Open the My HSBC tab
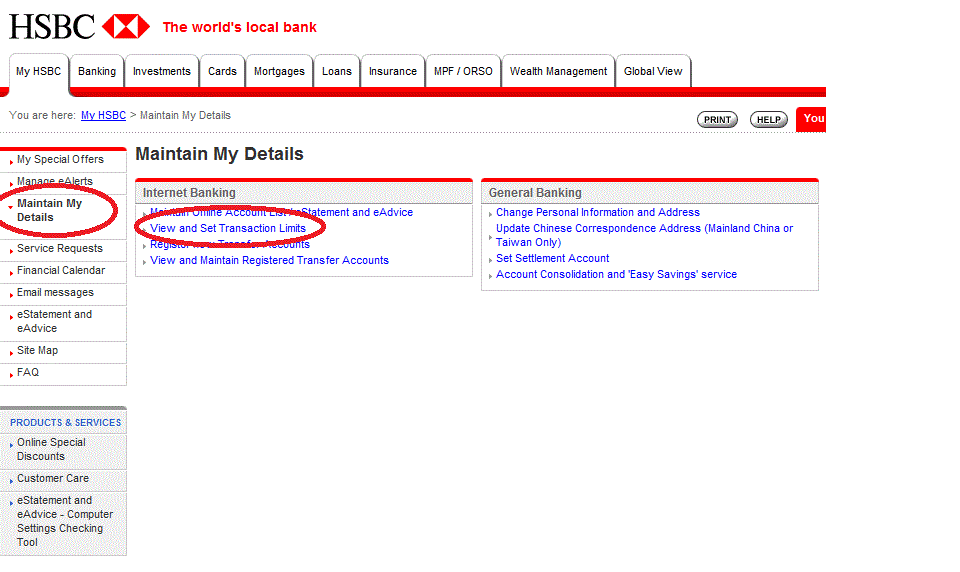This screenshot has width=960, height=572. (39, 72)
